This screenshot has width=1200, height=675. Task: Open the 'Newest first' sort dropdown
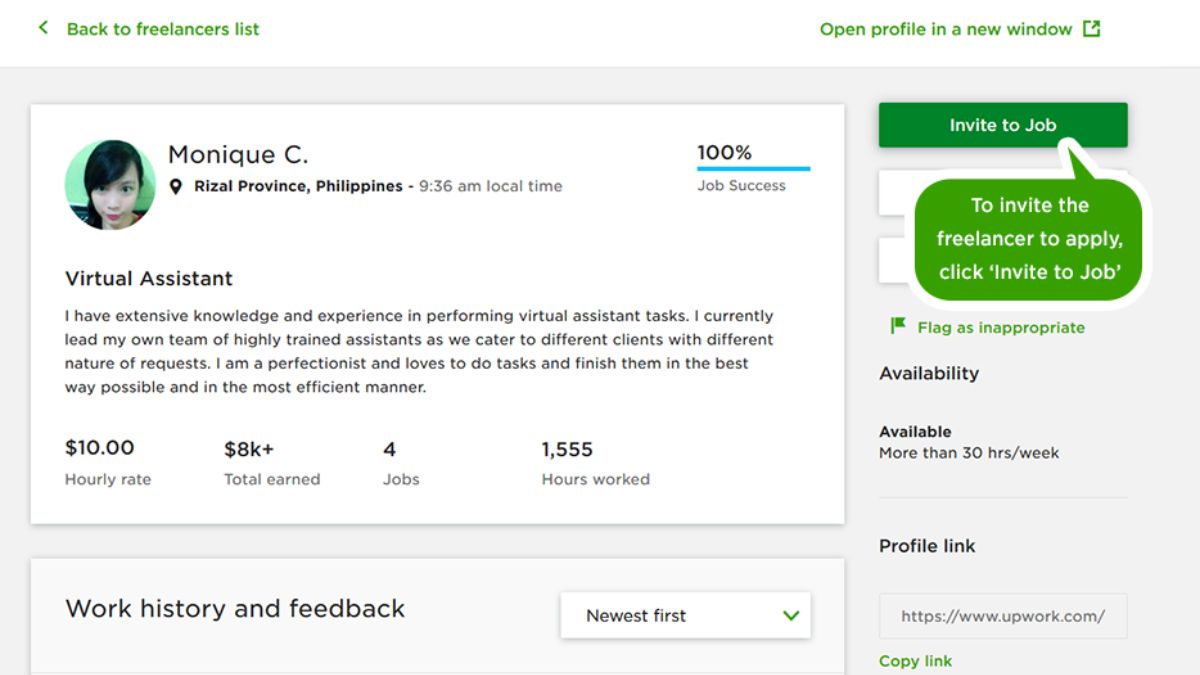(x=685, y=615)
